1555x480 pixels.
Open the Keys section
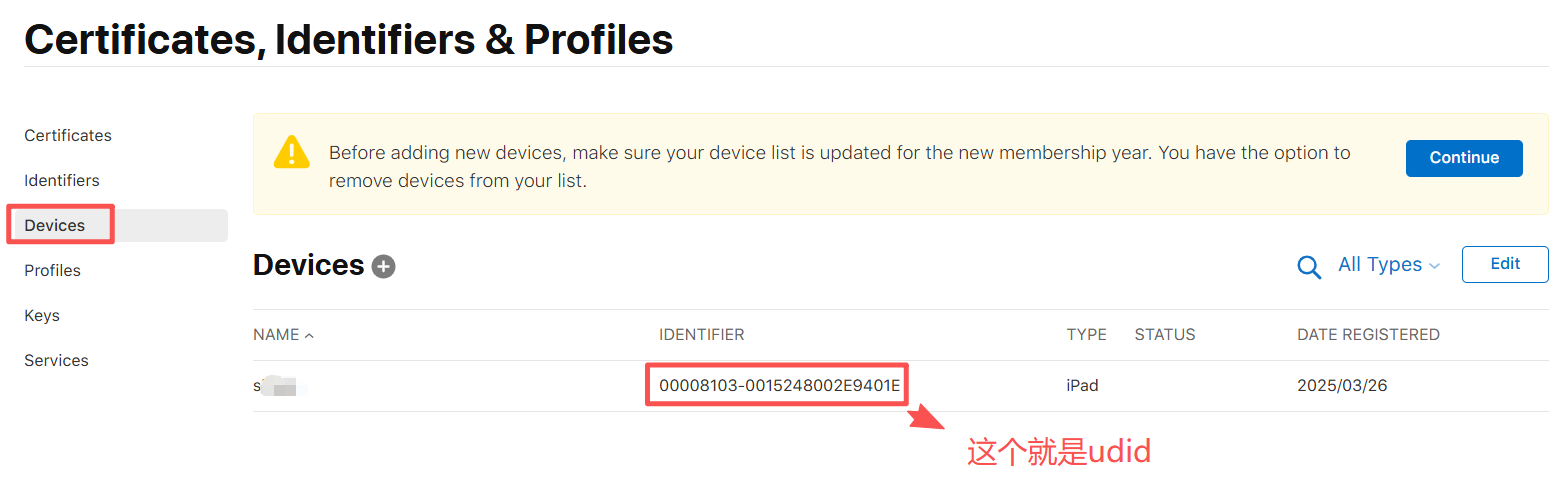[42, 315]
